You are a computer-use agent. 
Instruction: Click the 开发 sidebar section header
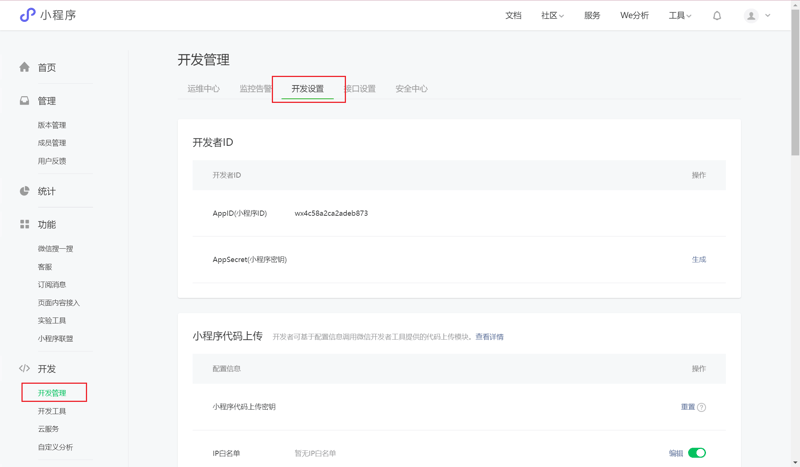point(47,368)
